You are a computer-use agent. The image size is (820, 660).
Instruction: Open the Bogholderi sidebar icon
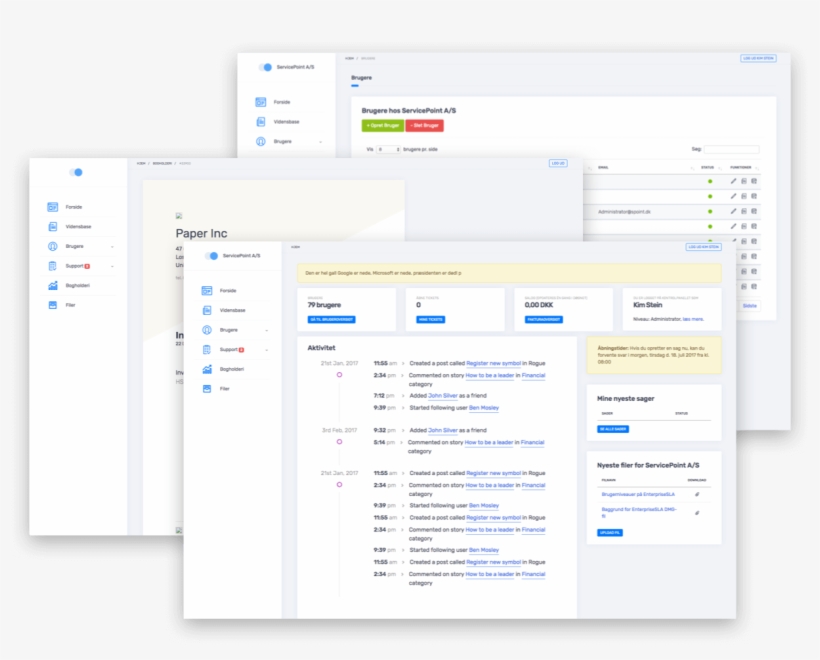point(206,368)
